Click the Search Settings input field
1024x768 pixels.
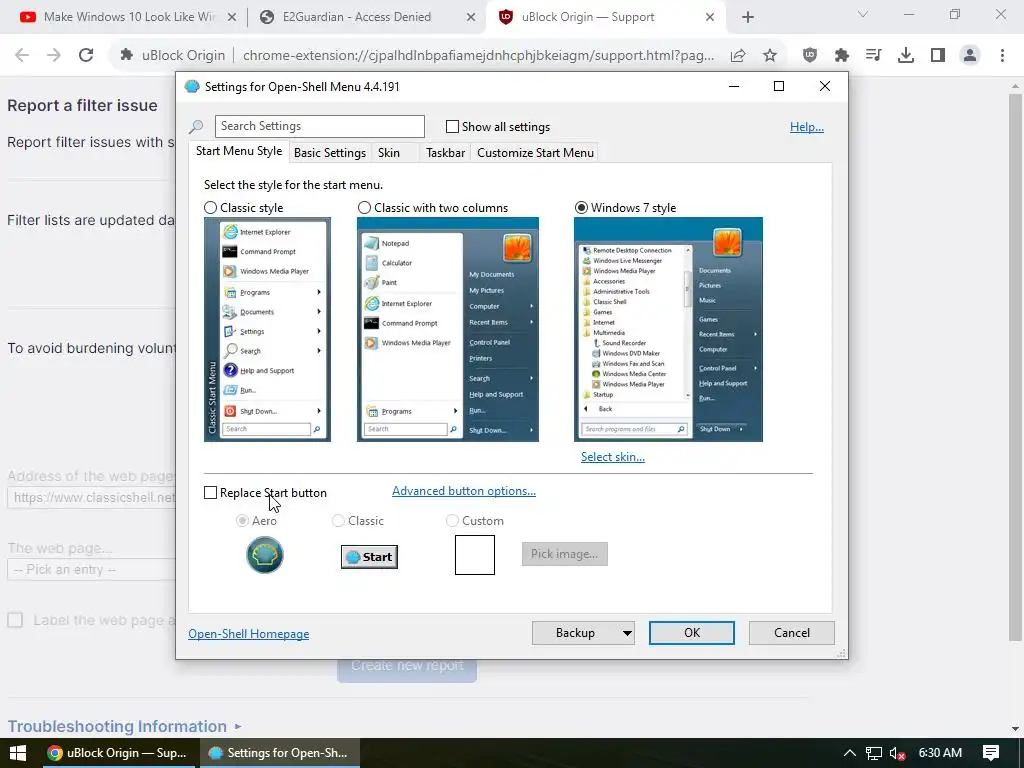point(319,126)
